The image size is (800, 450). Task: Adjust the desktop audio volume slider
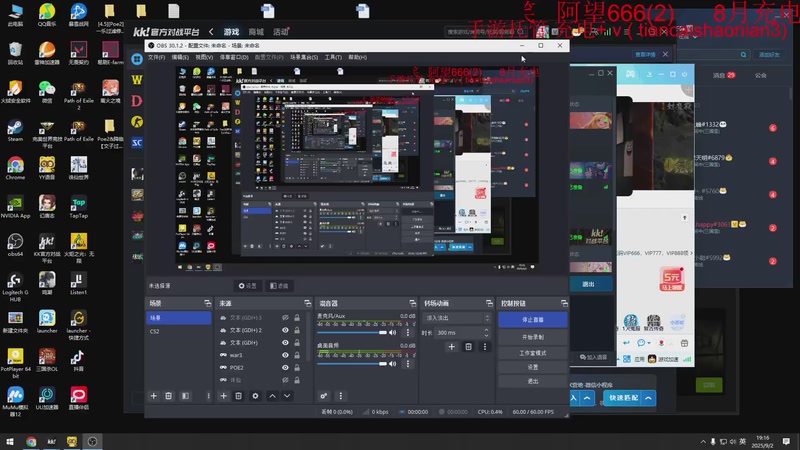352,364
